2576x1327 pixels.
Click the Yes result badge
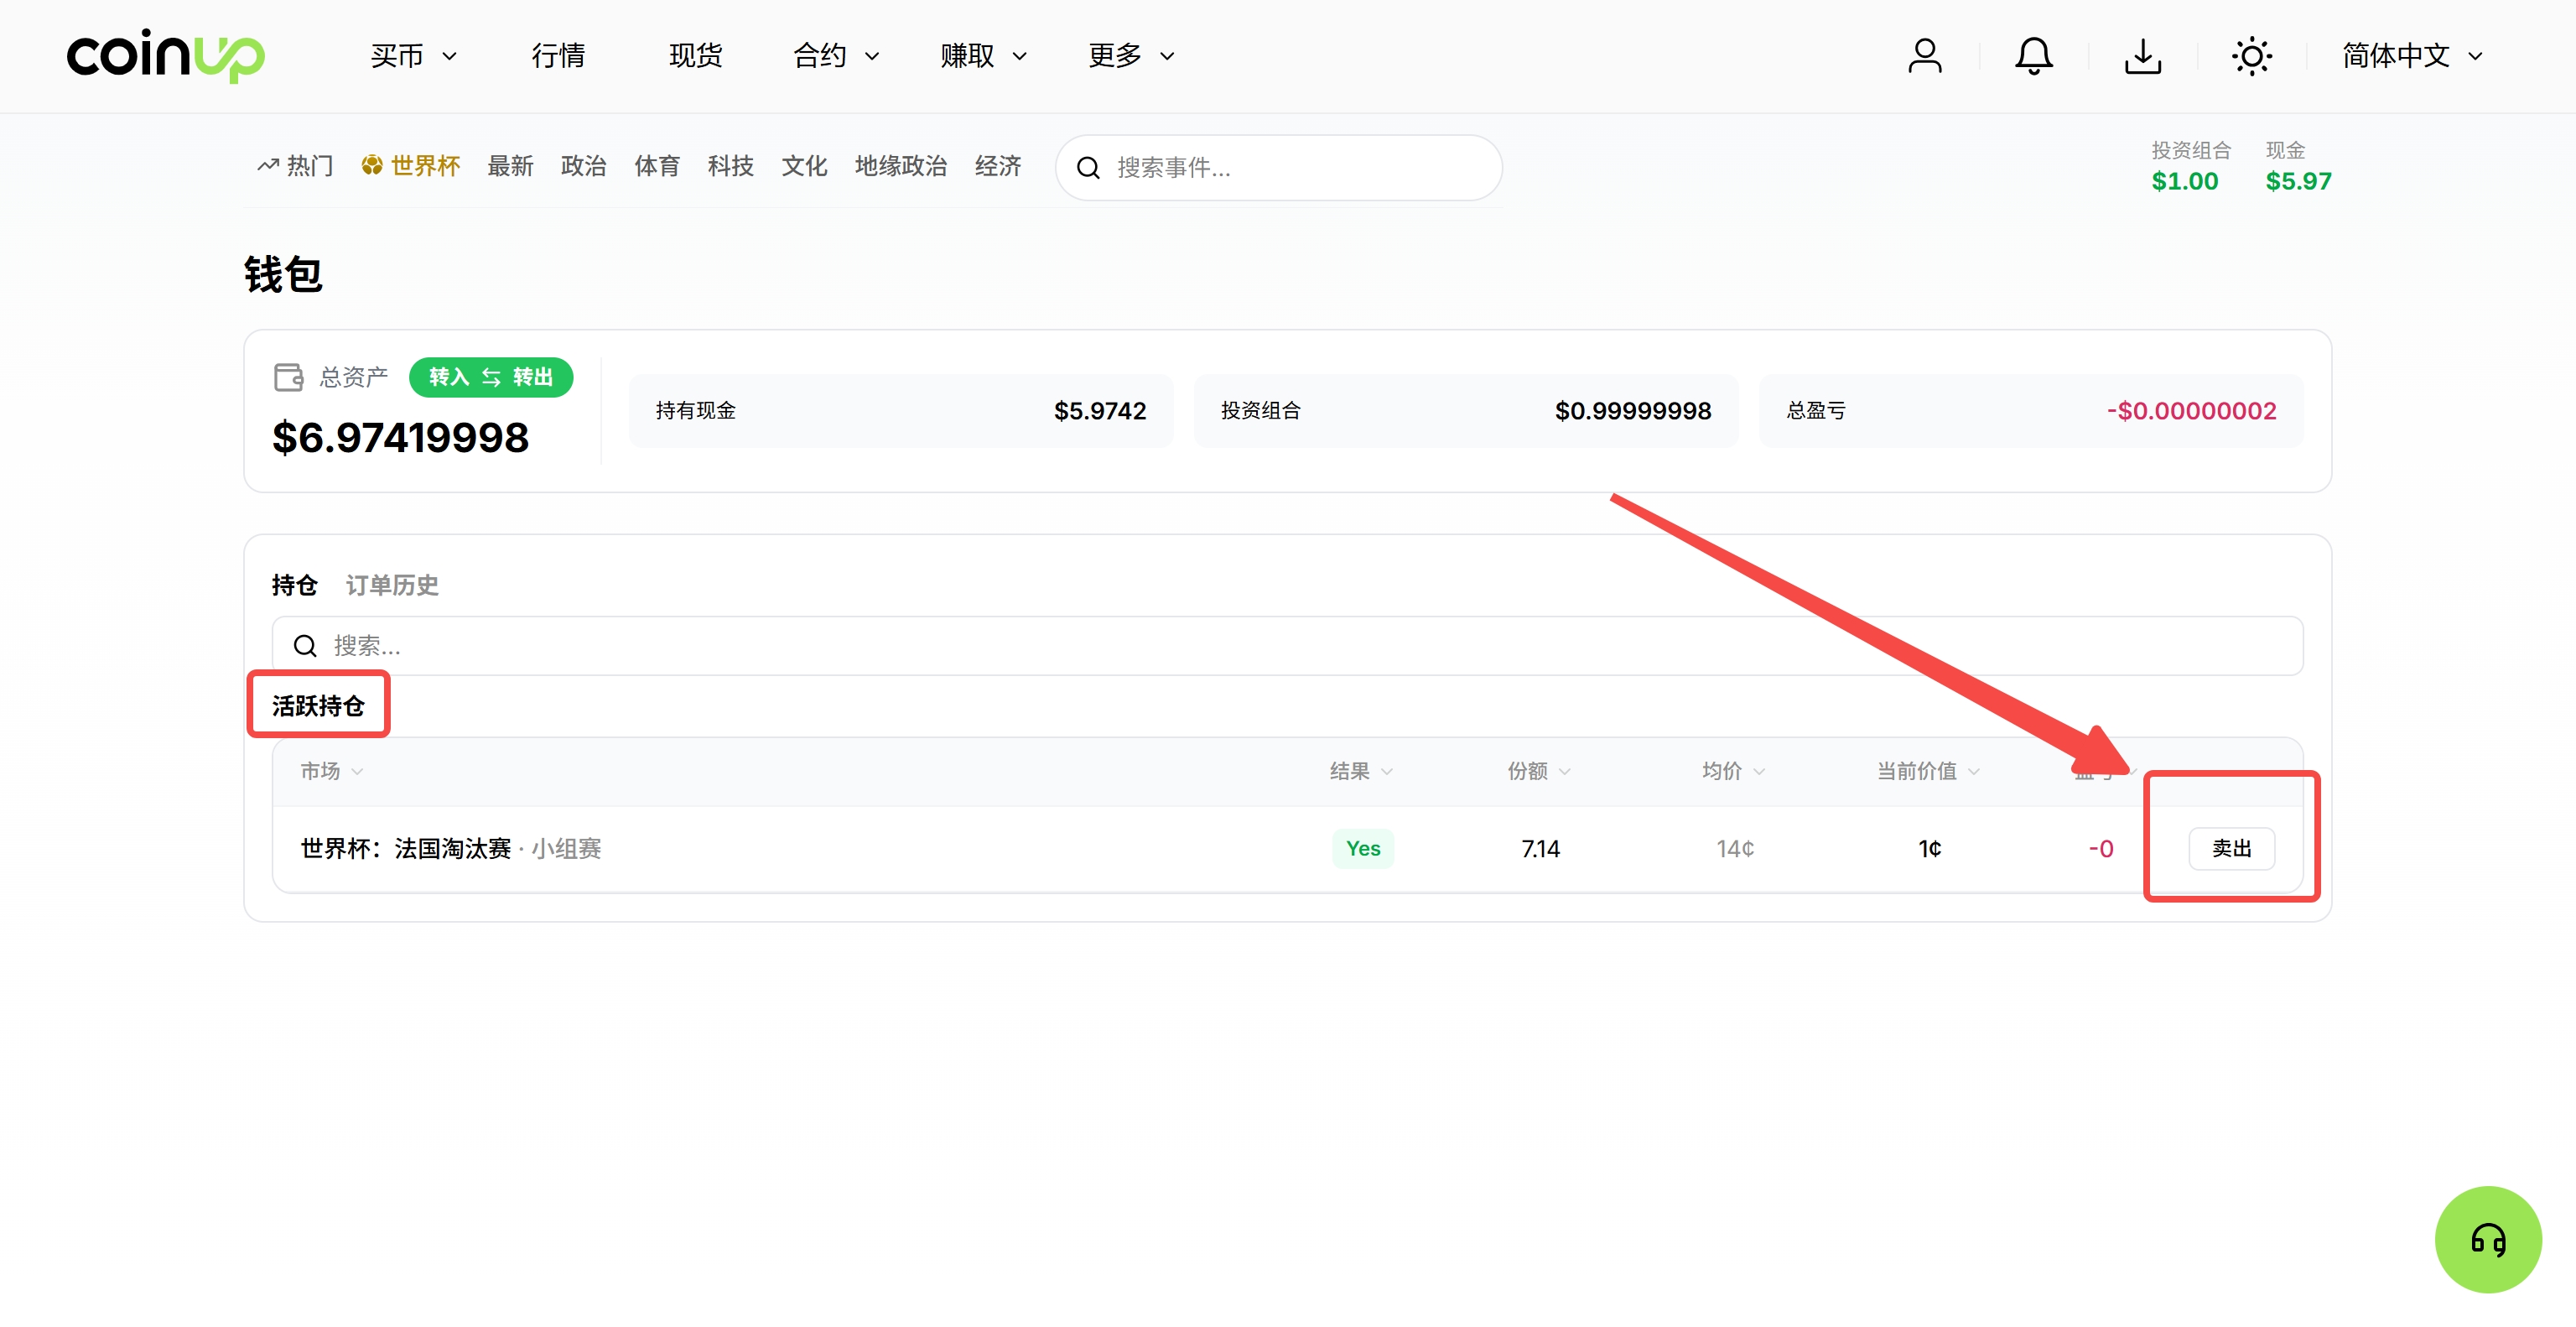[x=1362, y=849]
